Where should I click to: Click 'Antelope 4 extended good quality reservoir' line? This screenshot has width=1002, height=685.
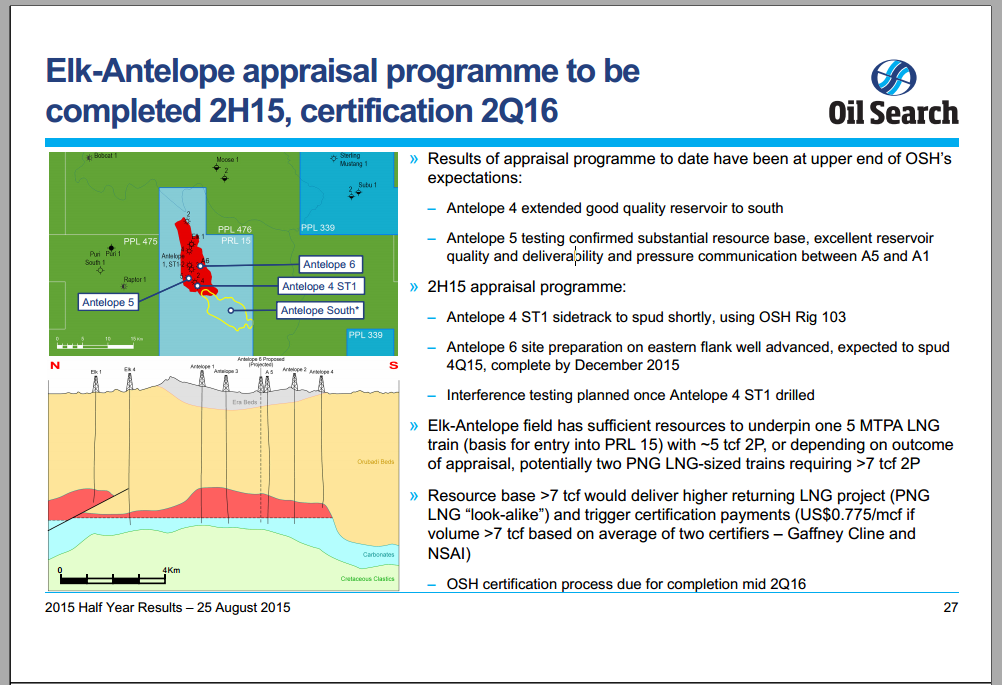click(x=615, y=208)
